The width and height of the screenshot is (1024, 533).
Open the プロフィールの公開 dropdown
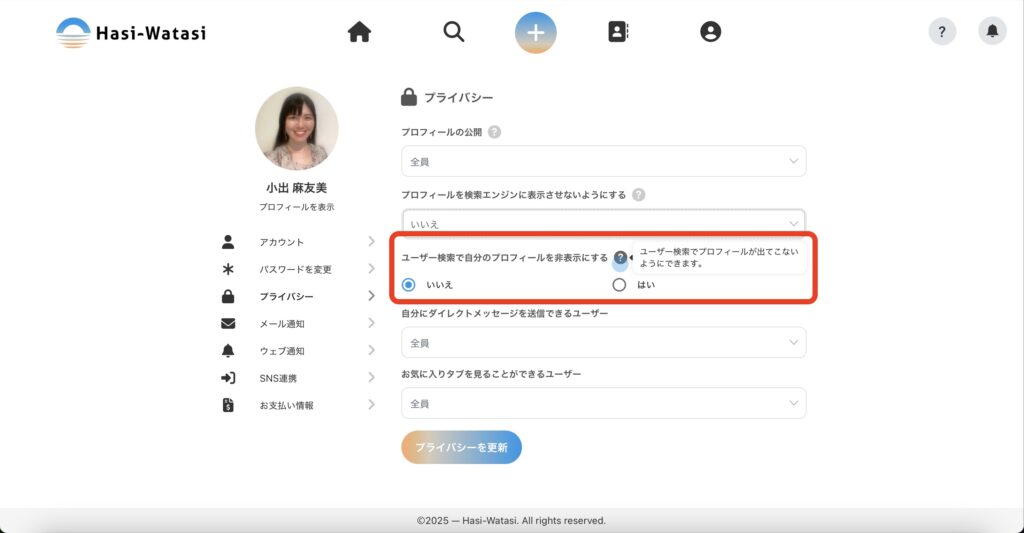(x=603, y=161)
